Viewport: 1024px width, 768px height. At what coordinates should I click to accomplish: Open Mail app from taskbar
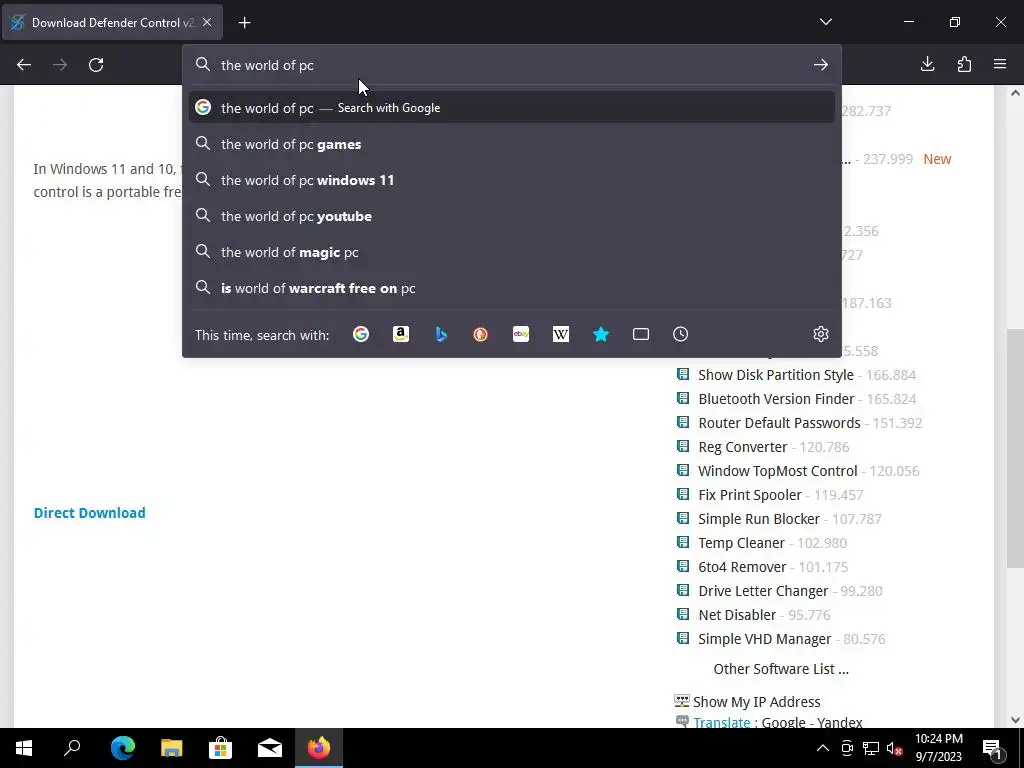(270, 748)
